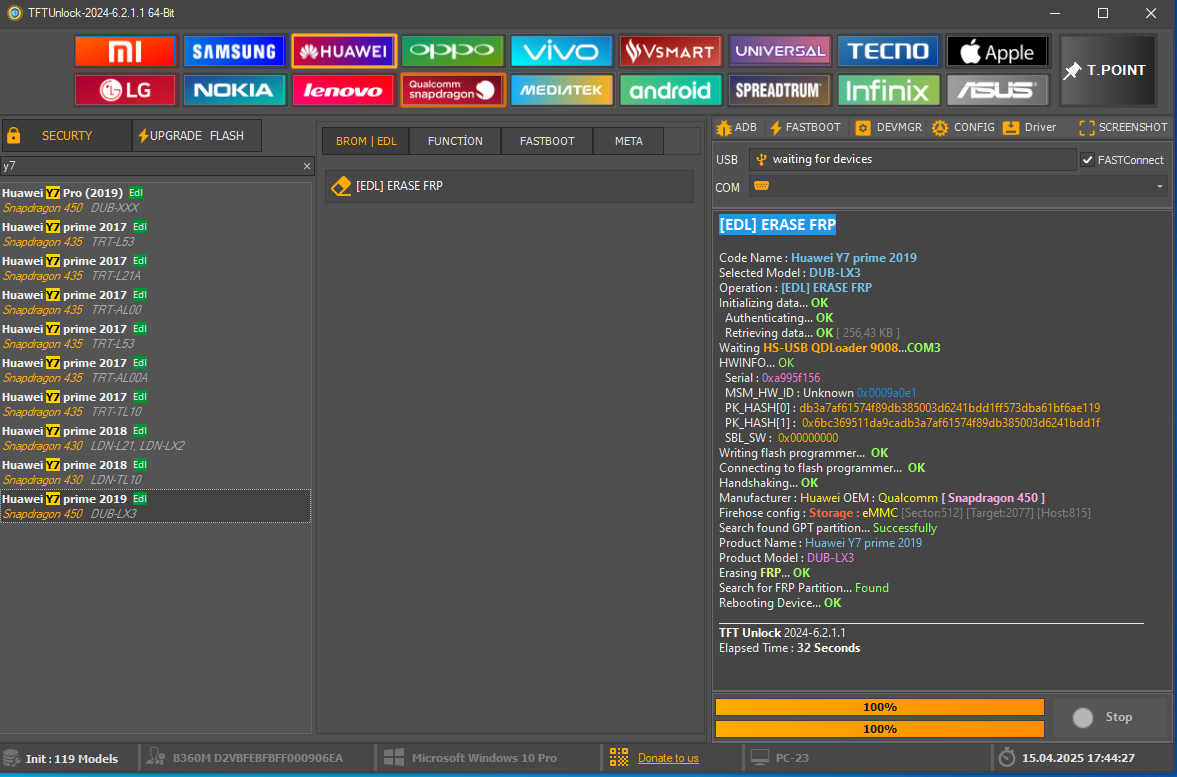The height and width of the screenshot is (777, 1177).
Task: Take a SCREENSHOT of the log
Action: tap(1123, 128)
